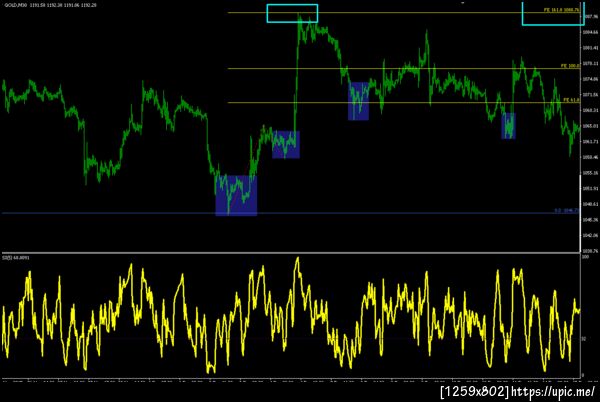This screenshot has width=600, height=402.
Task: Click the 1065.01 price scale value
Action: pyautogui.click(x=590, y=126)
